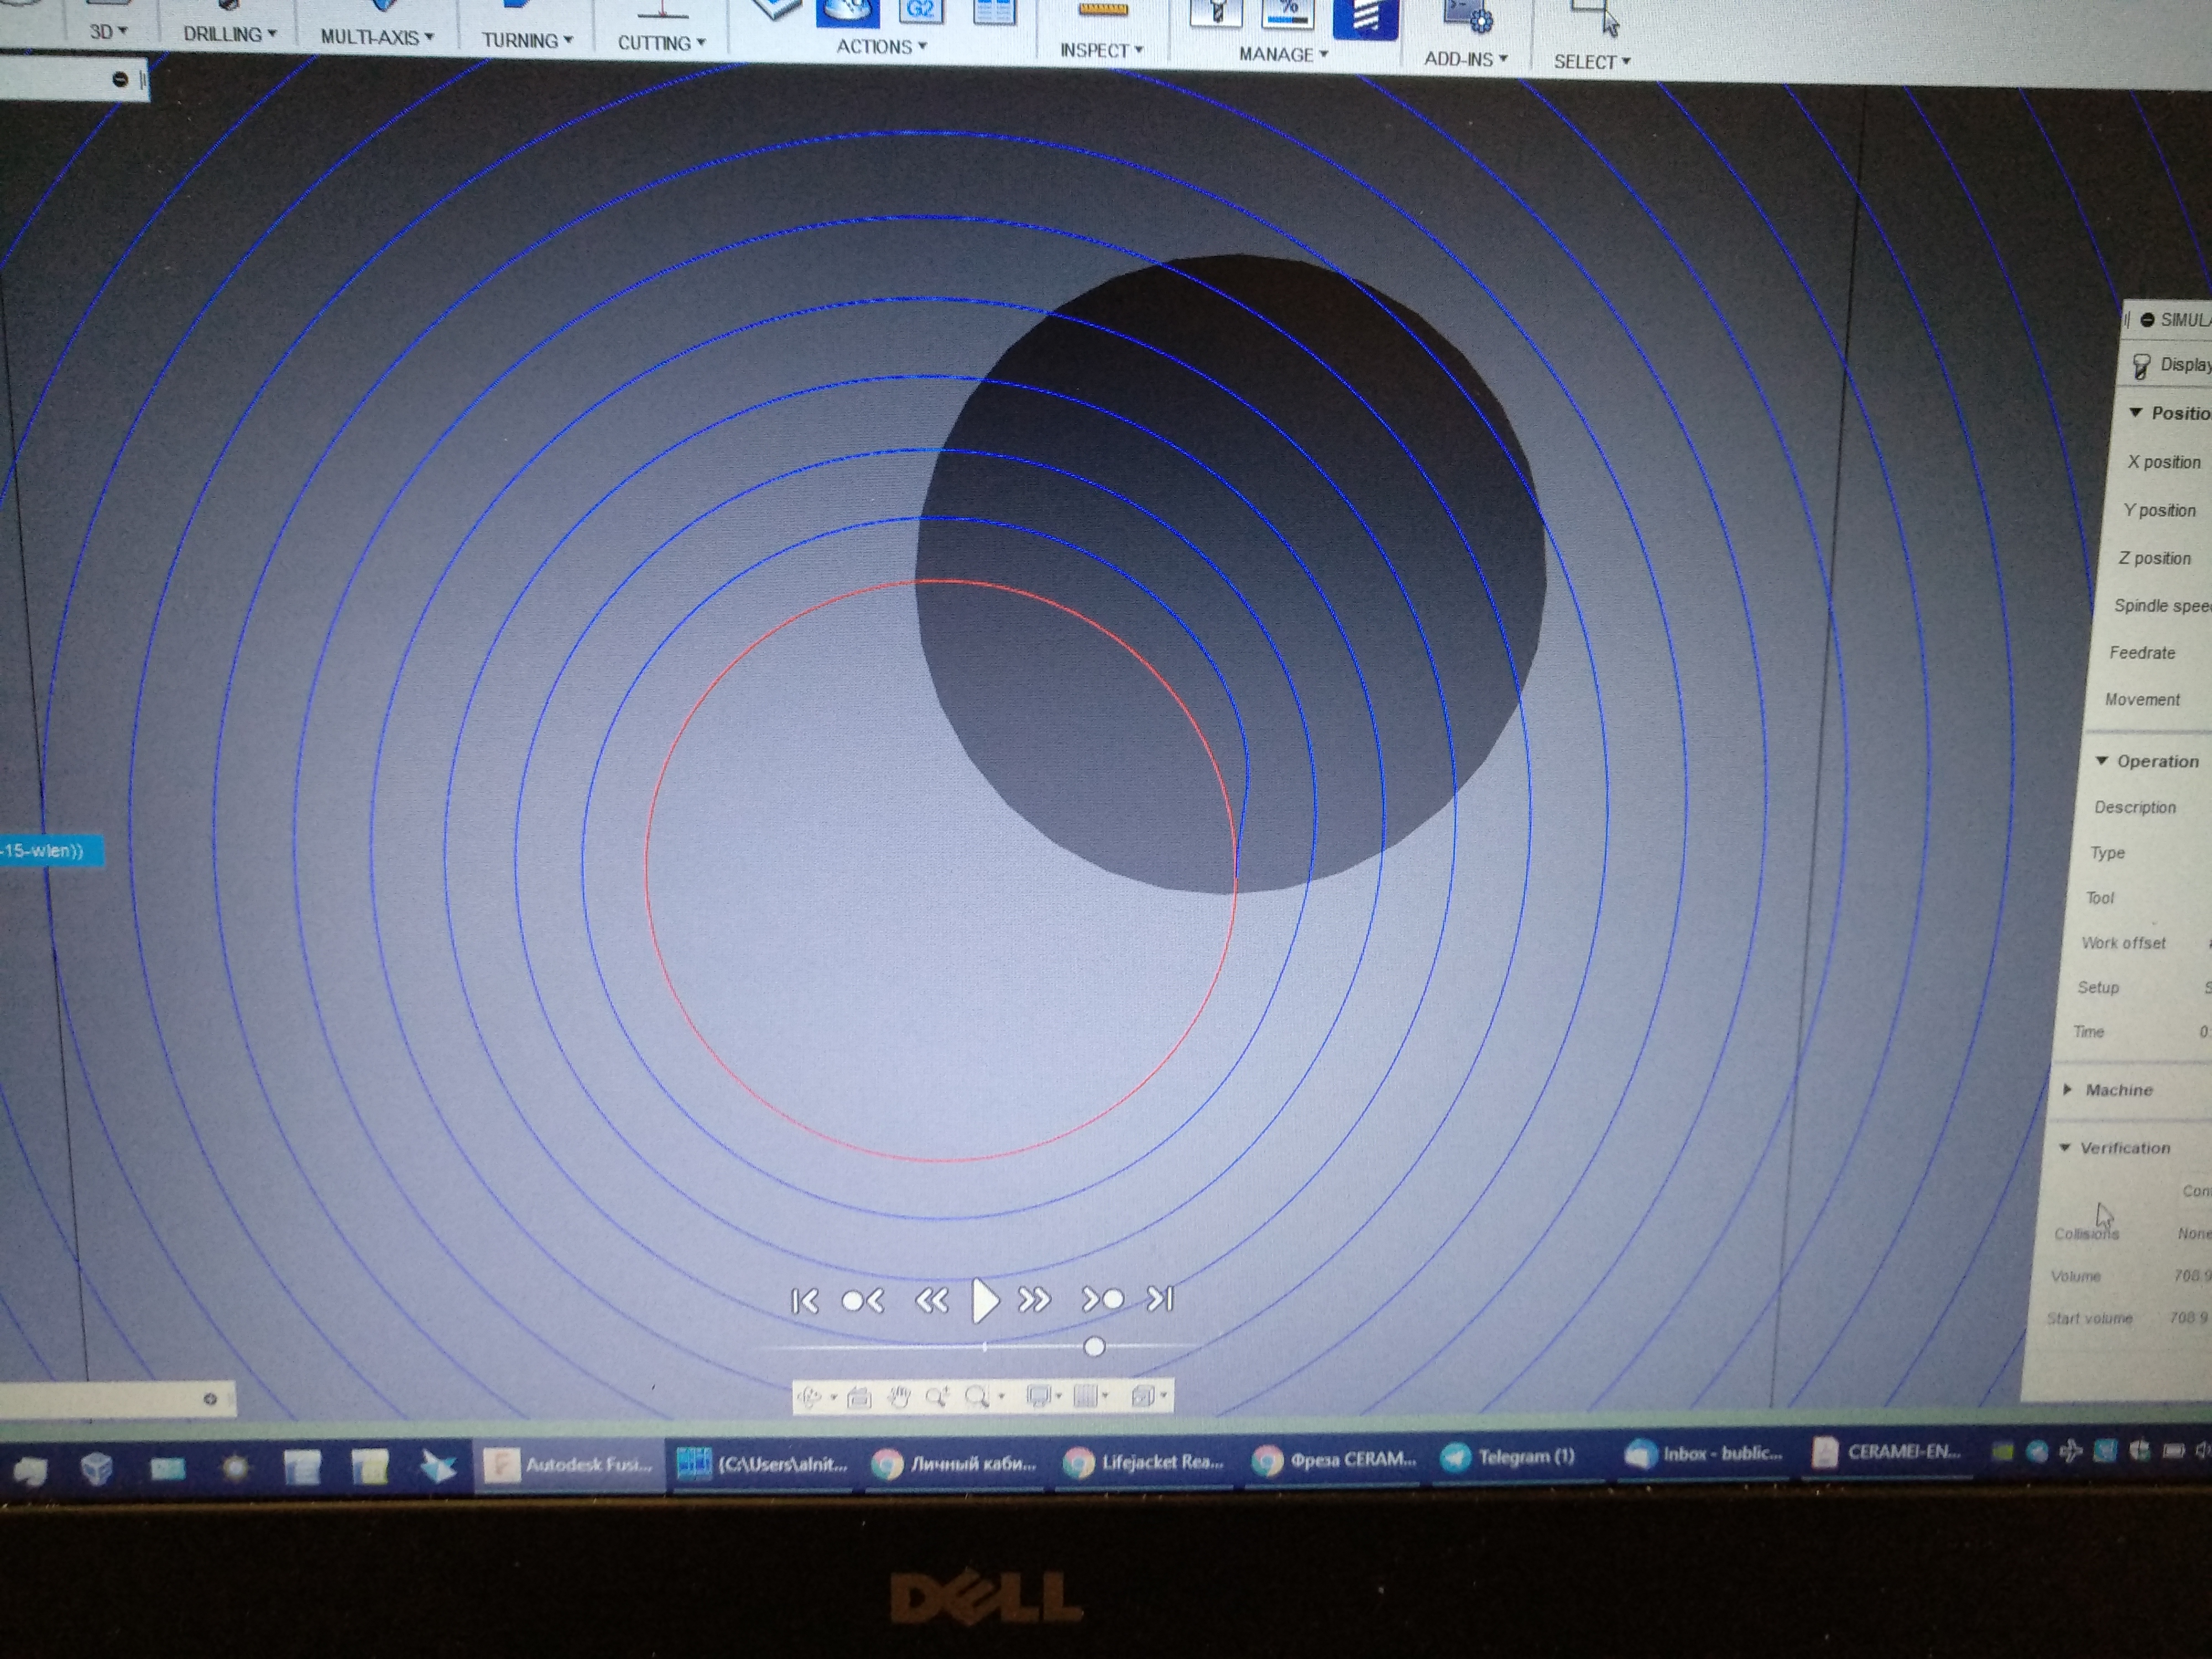Image resolution: width=2212 pixels, height=1659 pixels.
Task: Expand the Machine section
Action: (x=2067, y=1090)
